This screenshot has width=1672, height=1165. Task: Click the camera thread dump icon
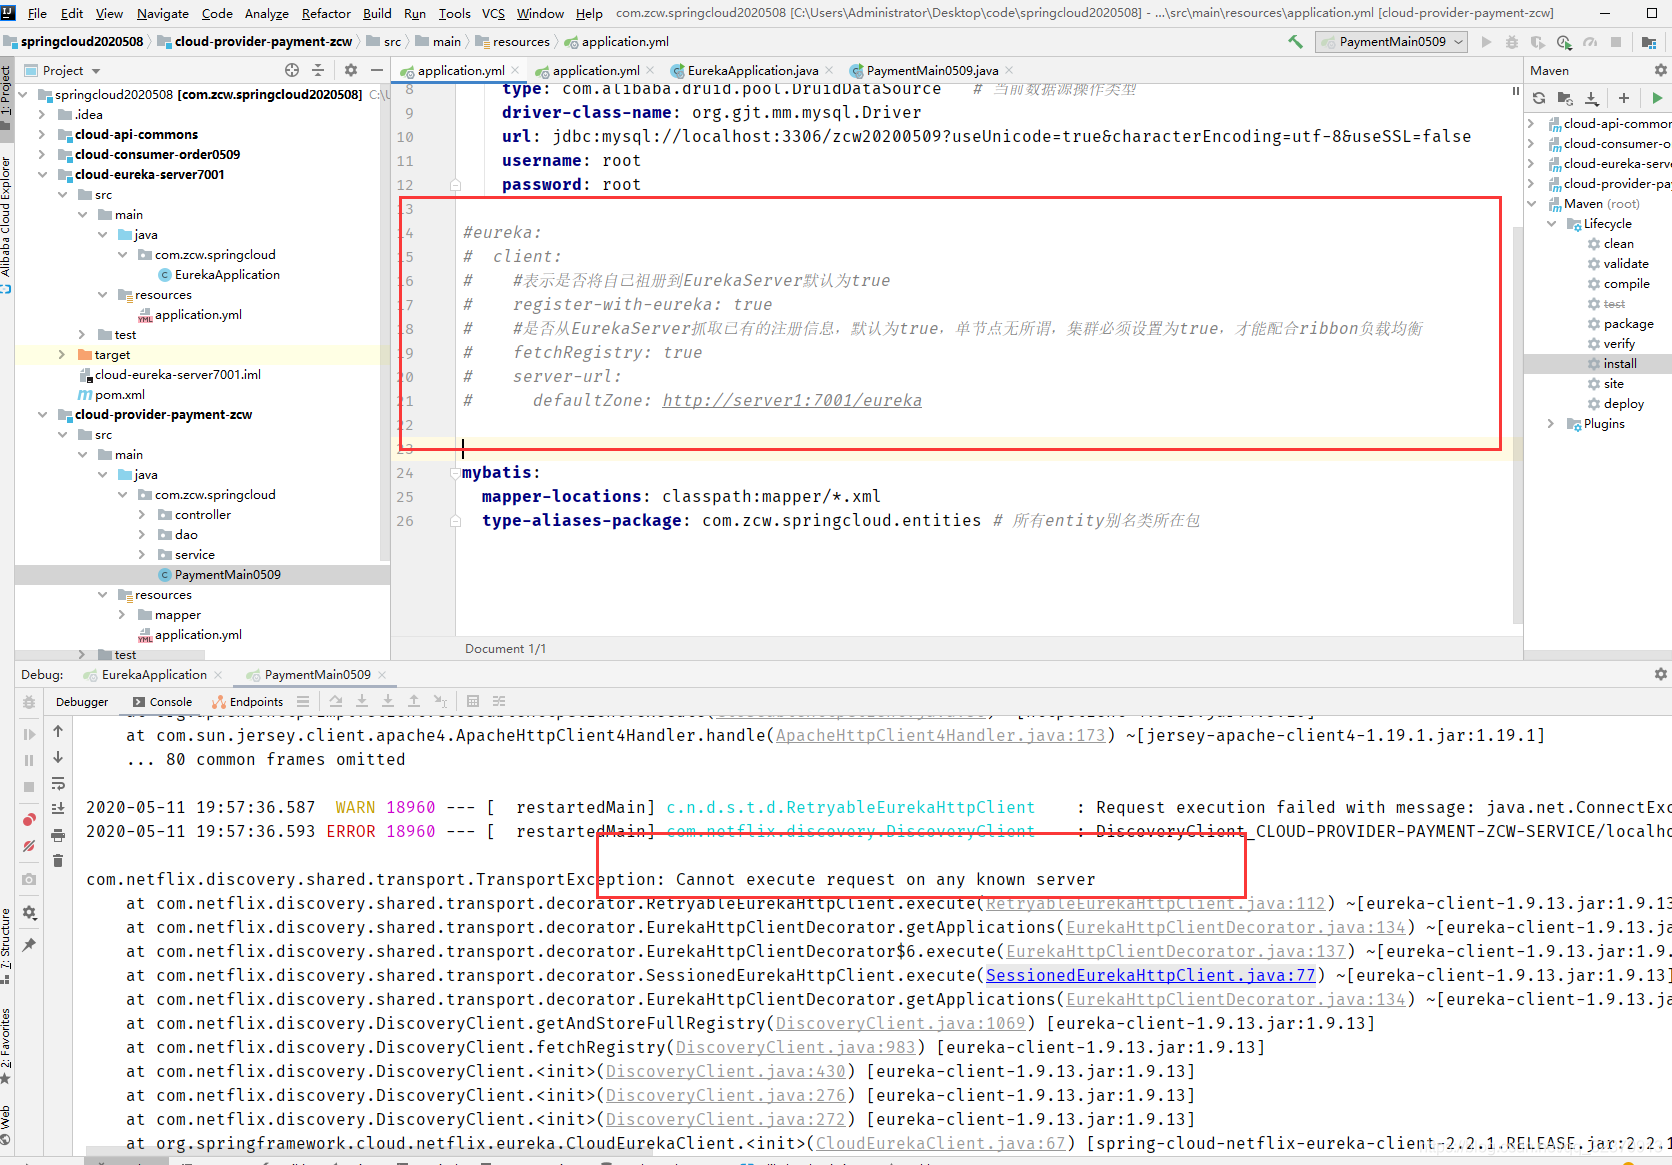click(x=29, y=879)
